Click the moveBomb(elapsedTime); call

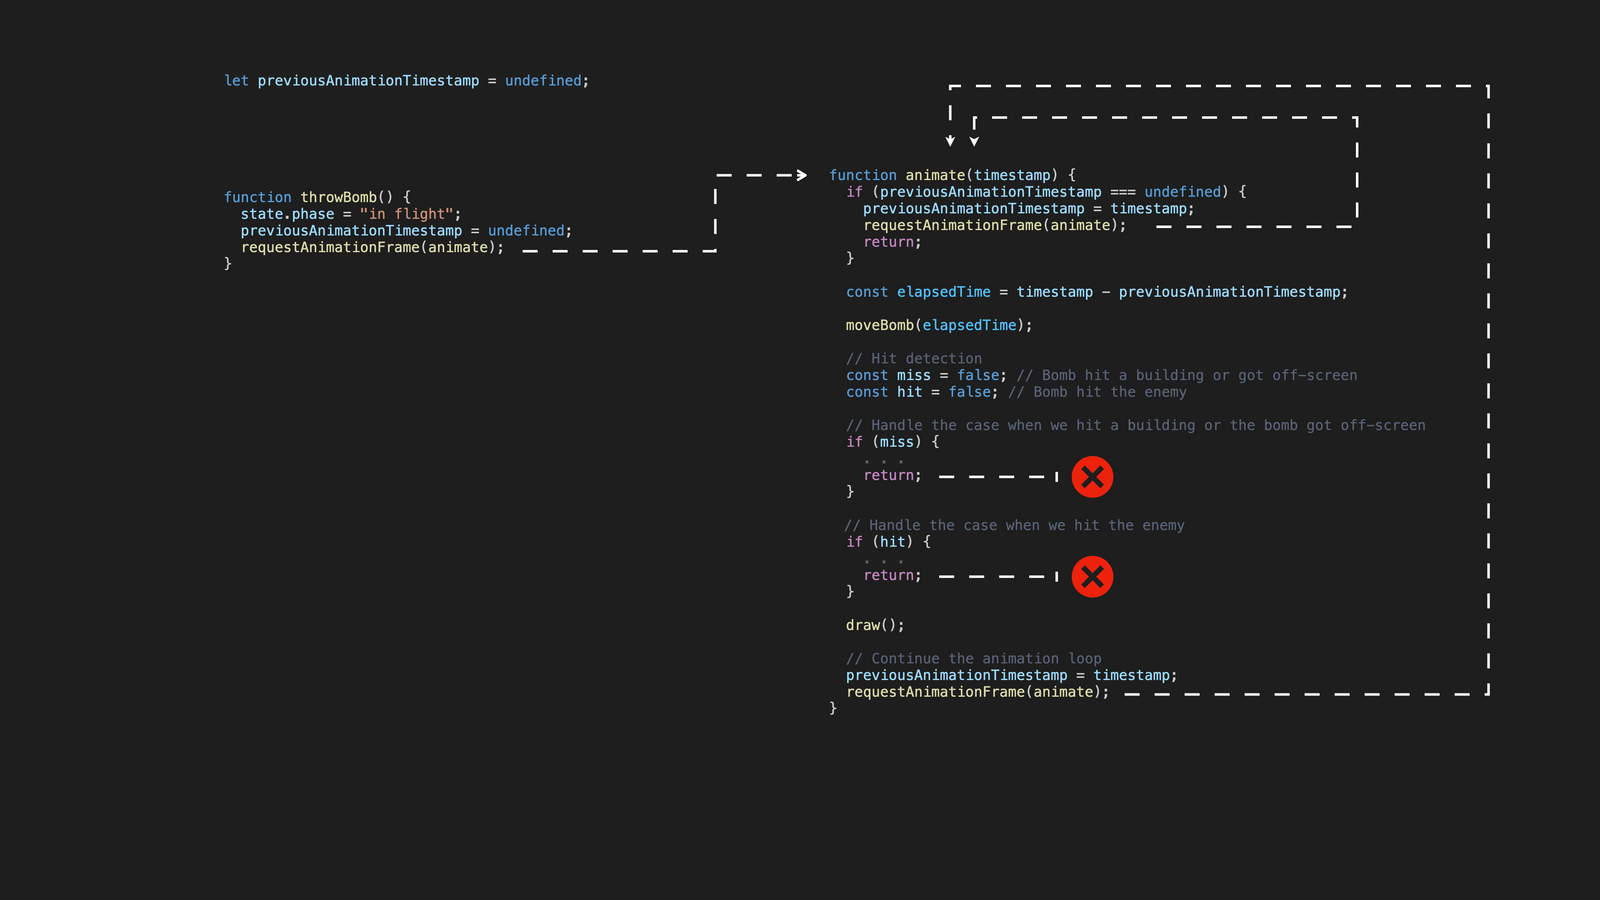[x=939, y=326]
